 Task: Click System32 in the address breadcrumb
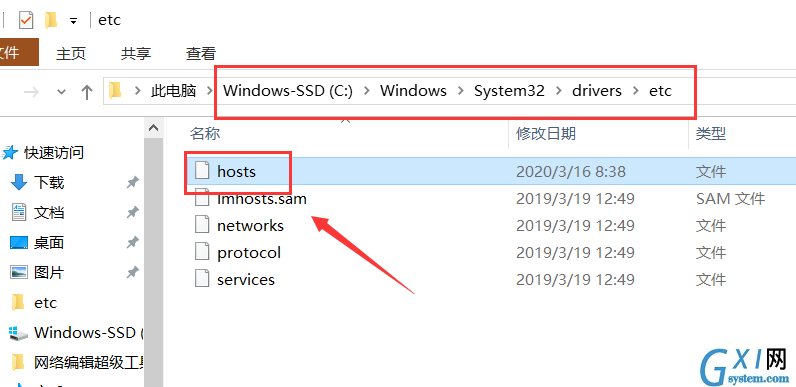[509, 91]
